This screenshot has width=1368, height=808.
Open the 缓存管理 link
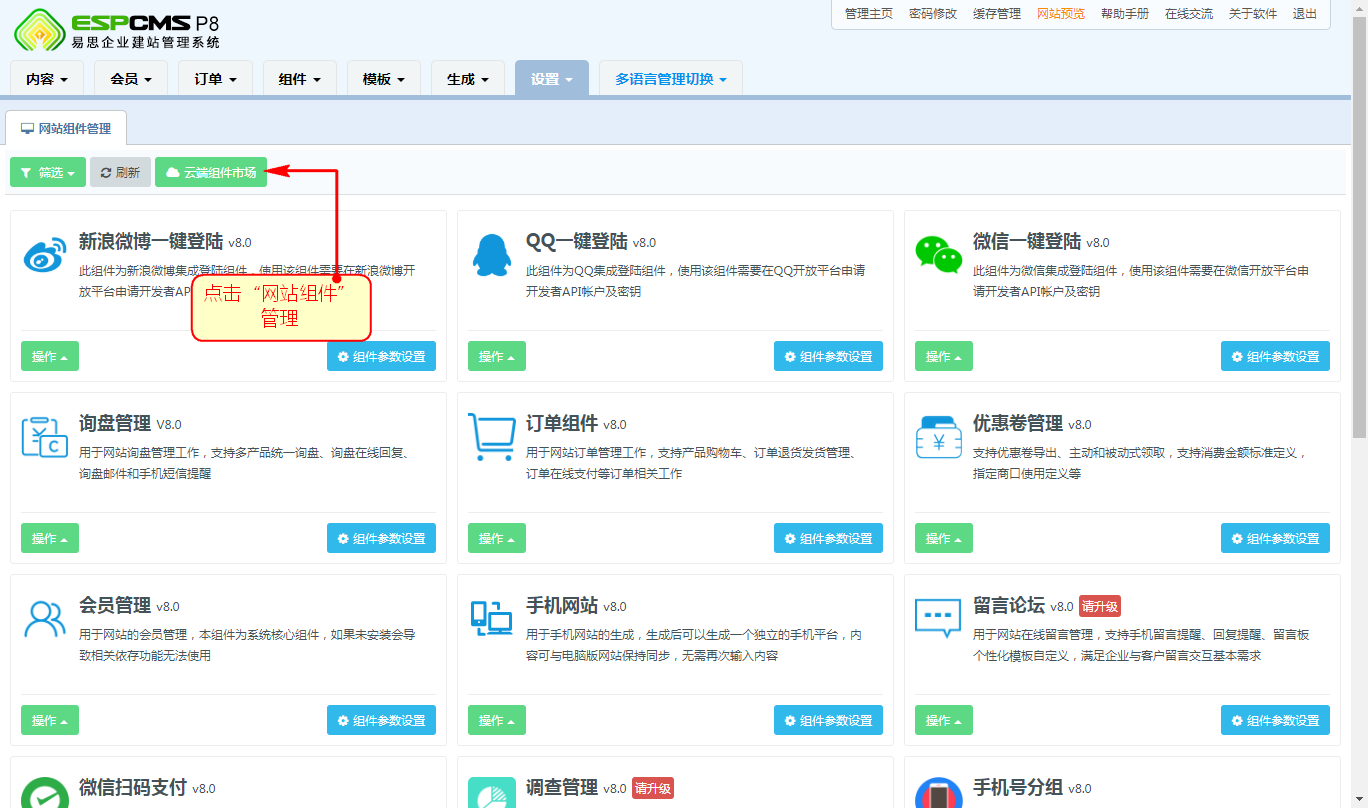point(997,14)
